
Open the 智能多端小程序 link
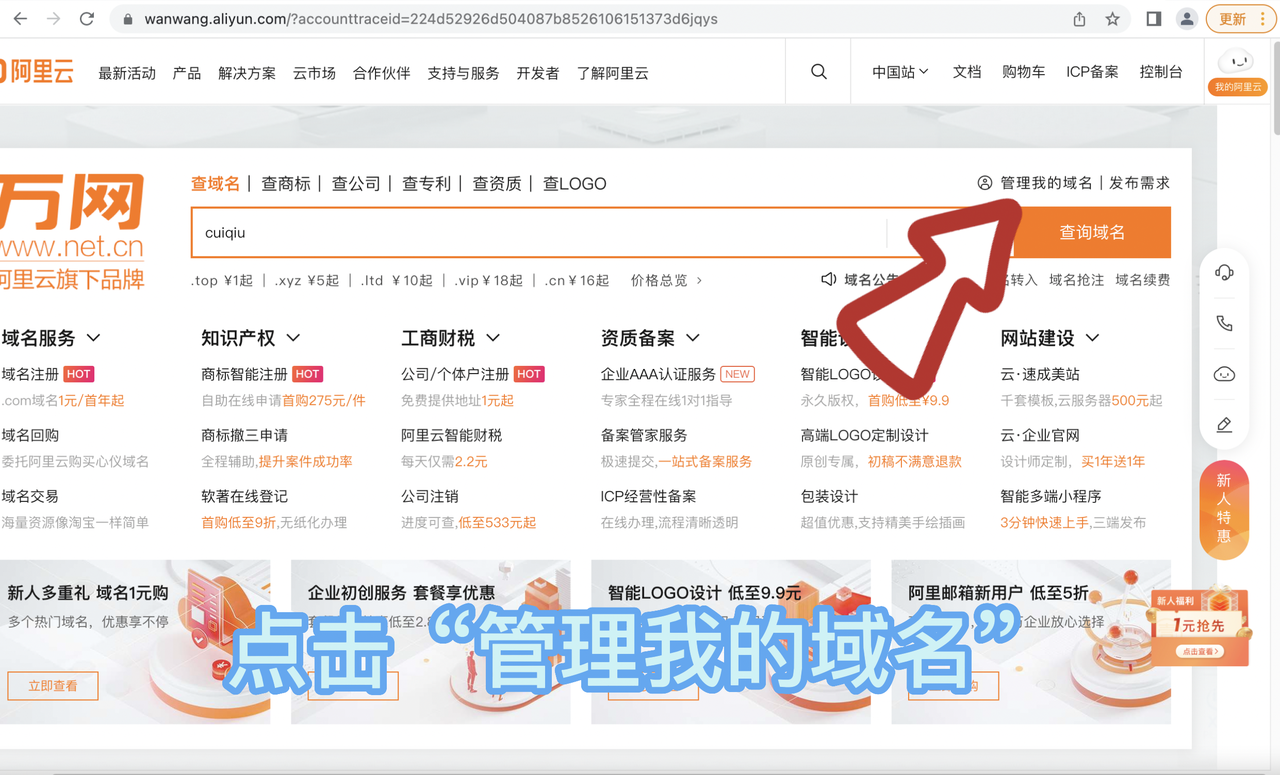tap(1050, 496)
